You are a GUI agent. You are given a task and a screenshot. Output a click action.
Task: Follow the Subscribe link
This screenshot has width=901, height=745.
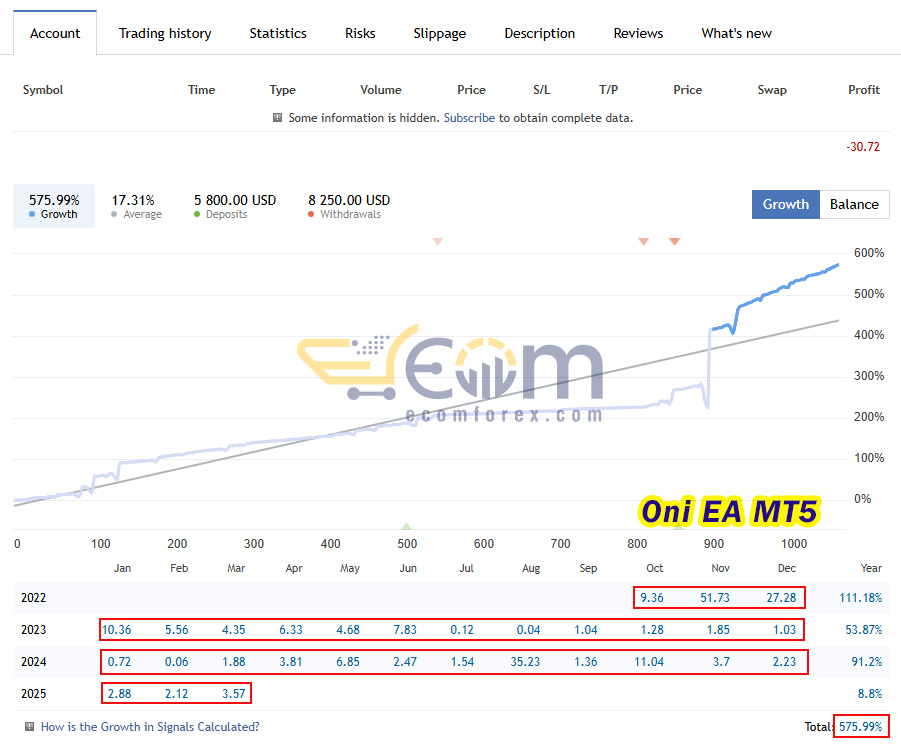click(x=469, y=118)
